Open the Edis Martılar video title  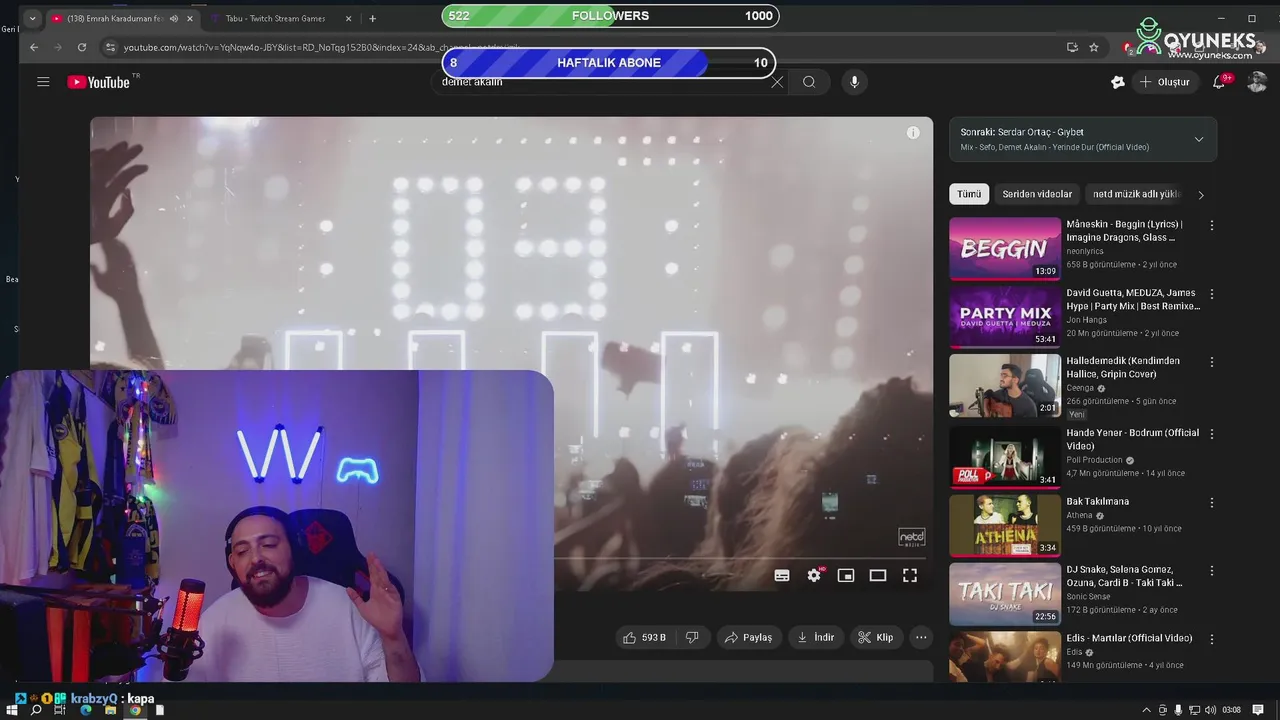coord(1129,638)
